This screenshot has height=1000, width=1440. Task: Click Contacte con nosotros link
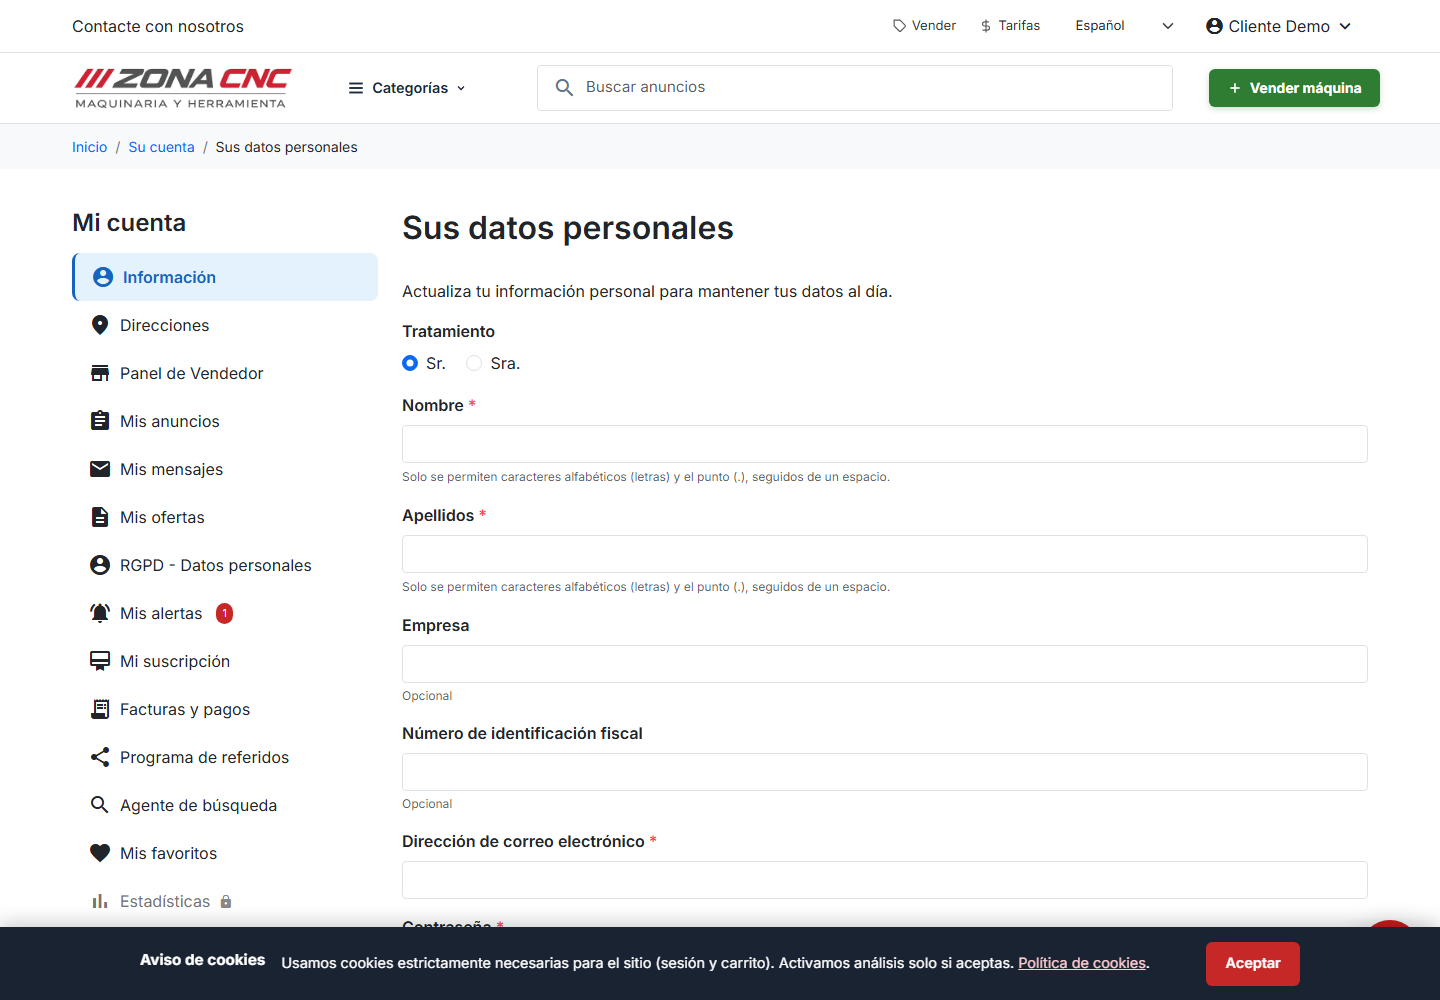[158, 26]
